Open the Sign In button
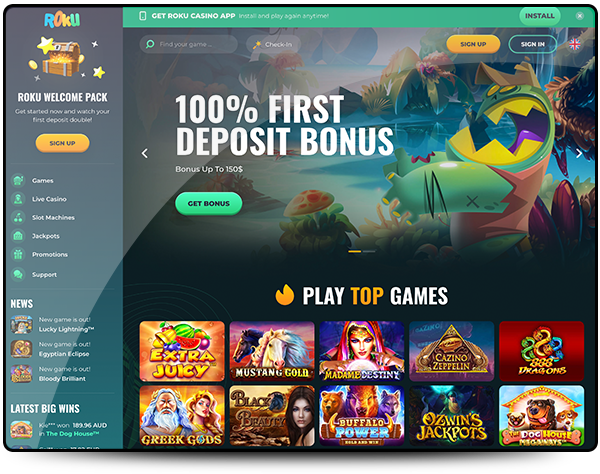The image size is (600, 474). [x=532, y=44]
